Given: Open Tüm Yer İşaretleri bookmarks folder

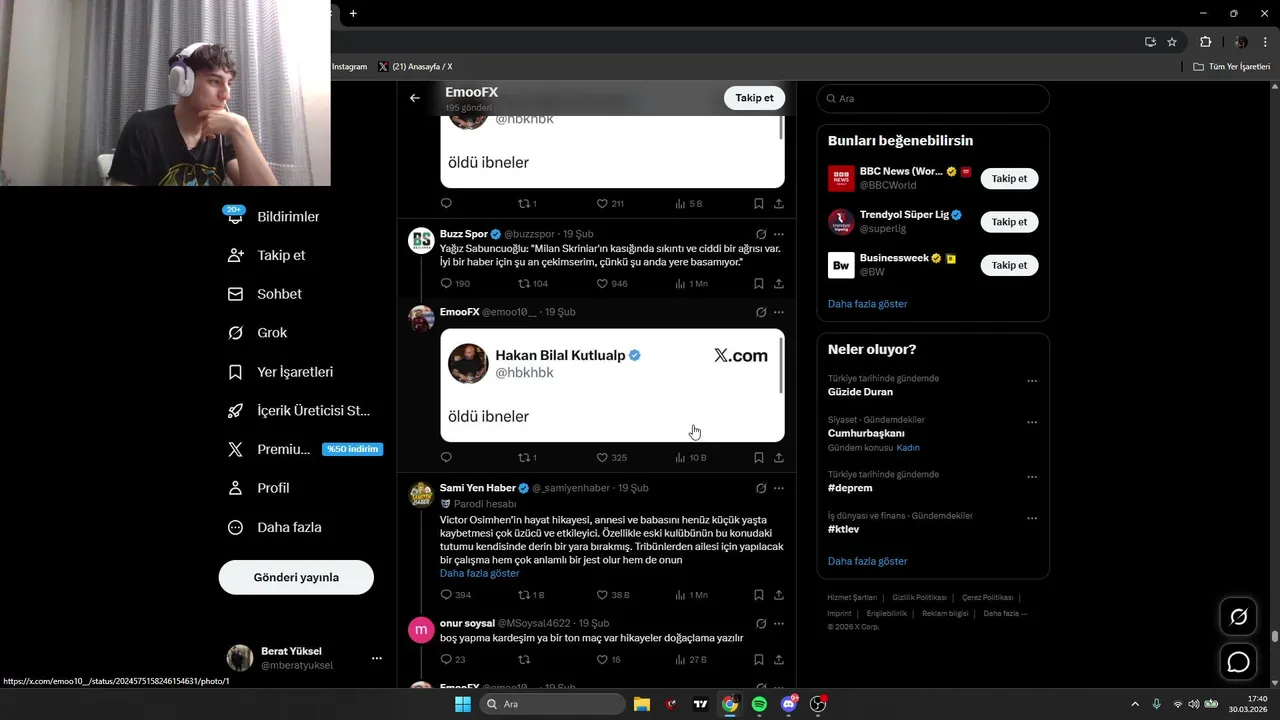Looking at the screenshot, I should pyautogui.click(x=1232, y=67).
